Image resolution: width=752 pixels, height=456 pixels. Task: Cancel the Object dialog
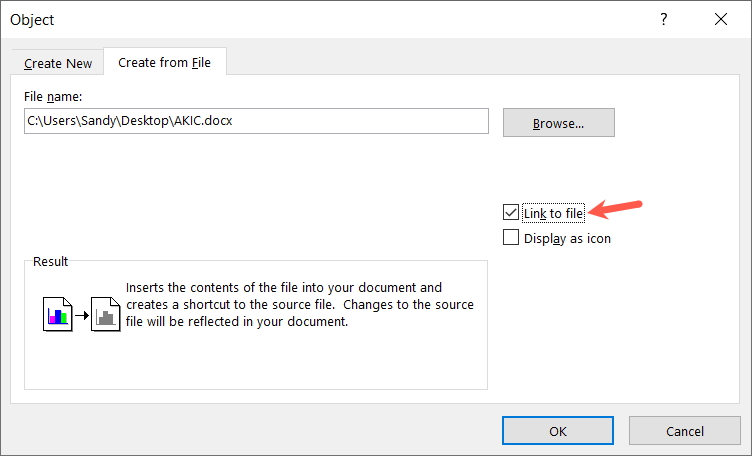(x=684, y=431)
